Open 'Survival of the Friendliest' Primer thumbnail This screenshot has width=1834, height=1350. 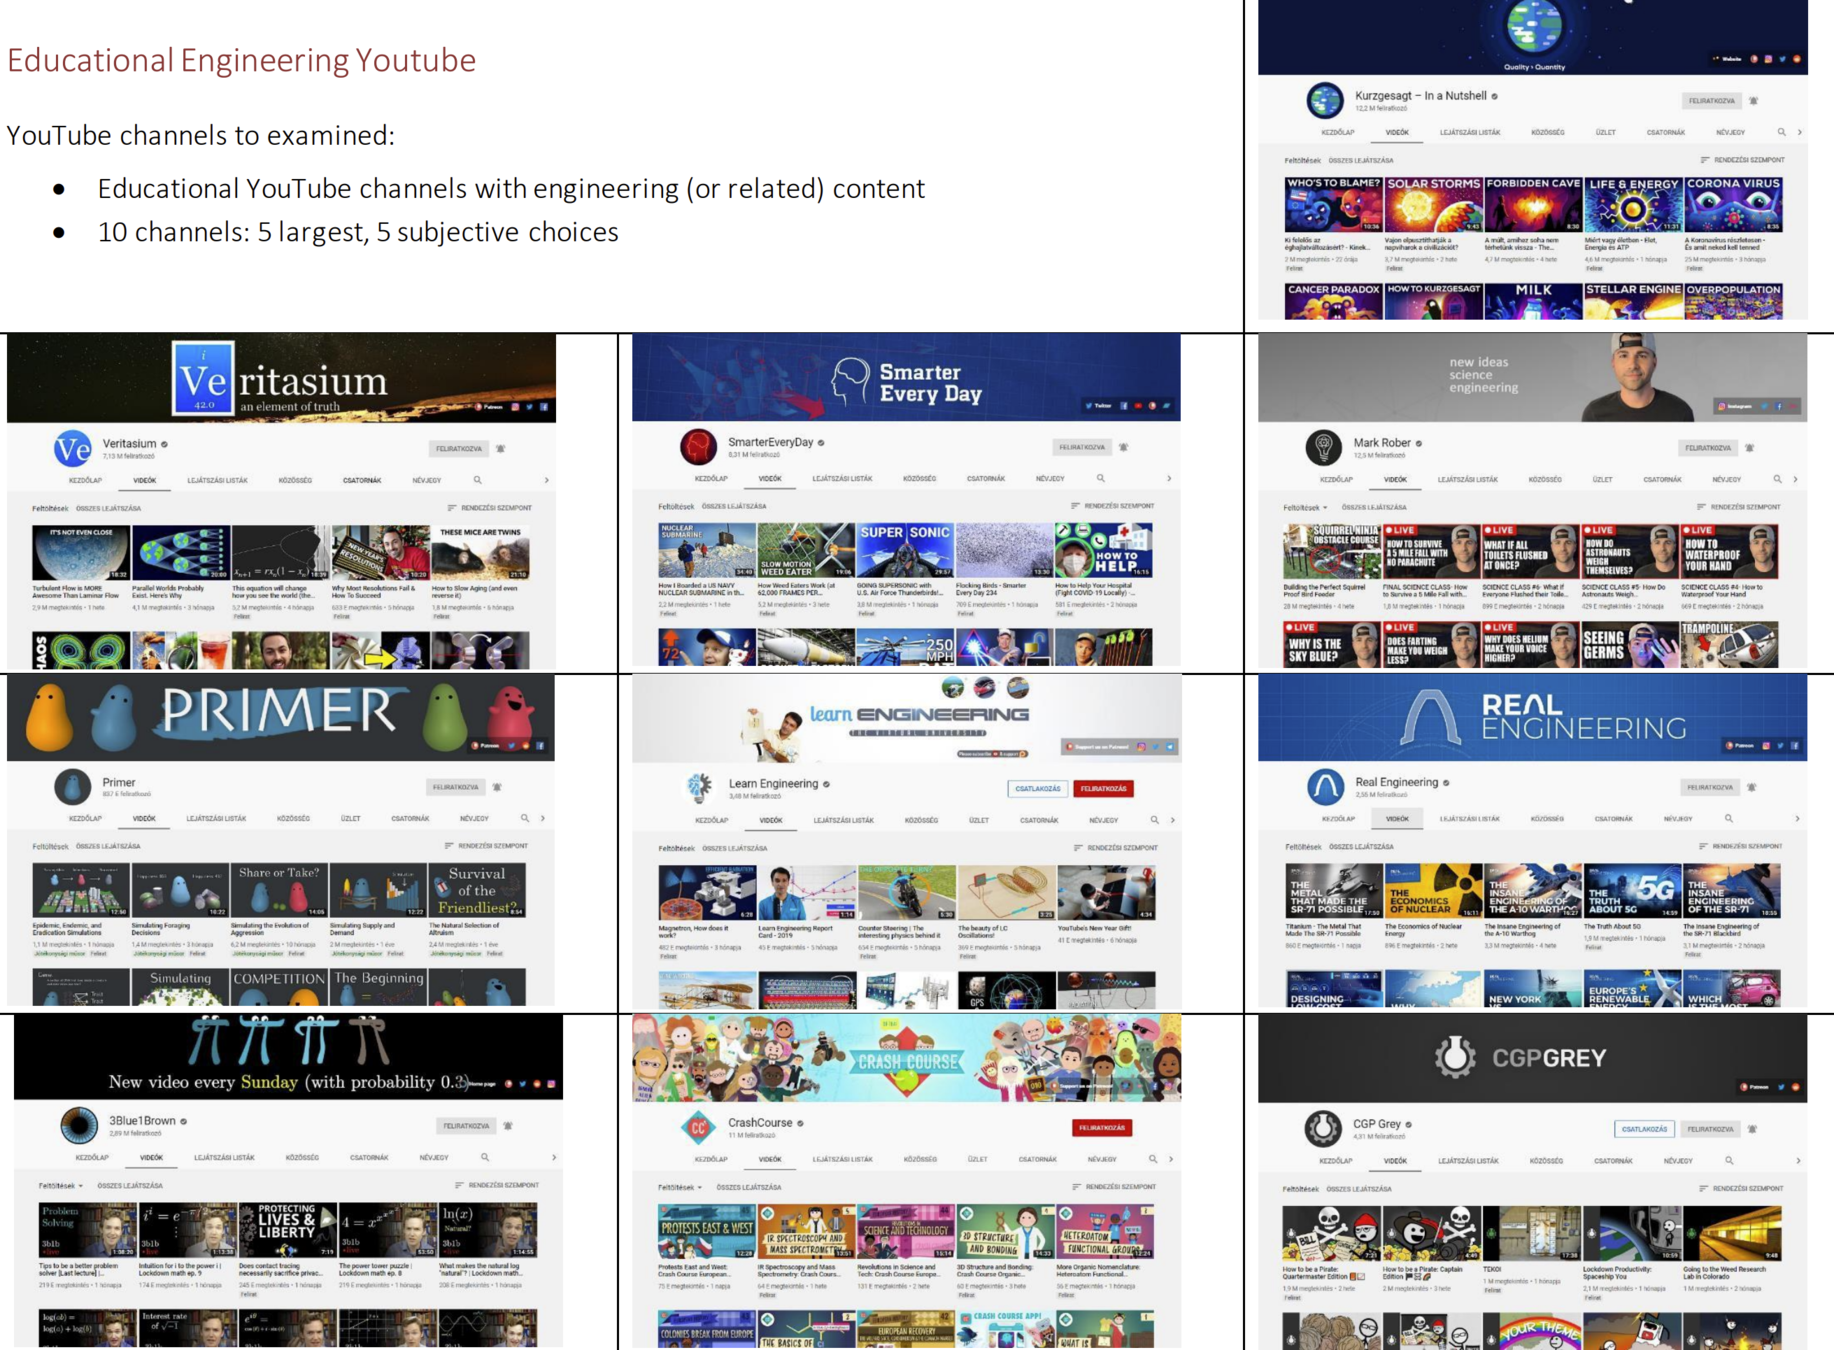coord(477,890)
